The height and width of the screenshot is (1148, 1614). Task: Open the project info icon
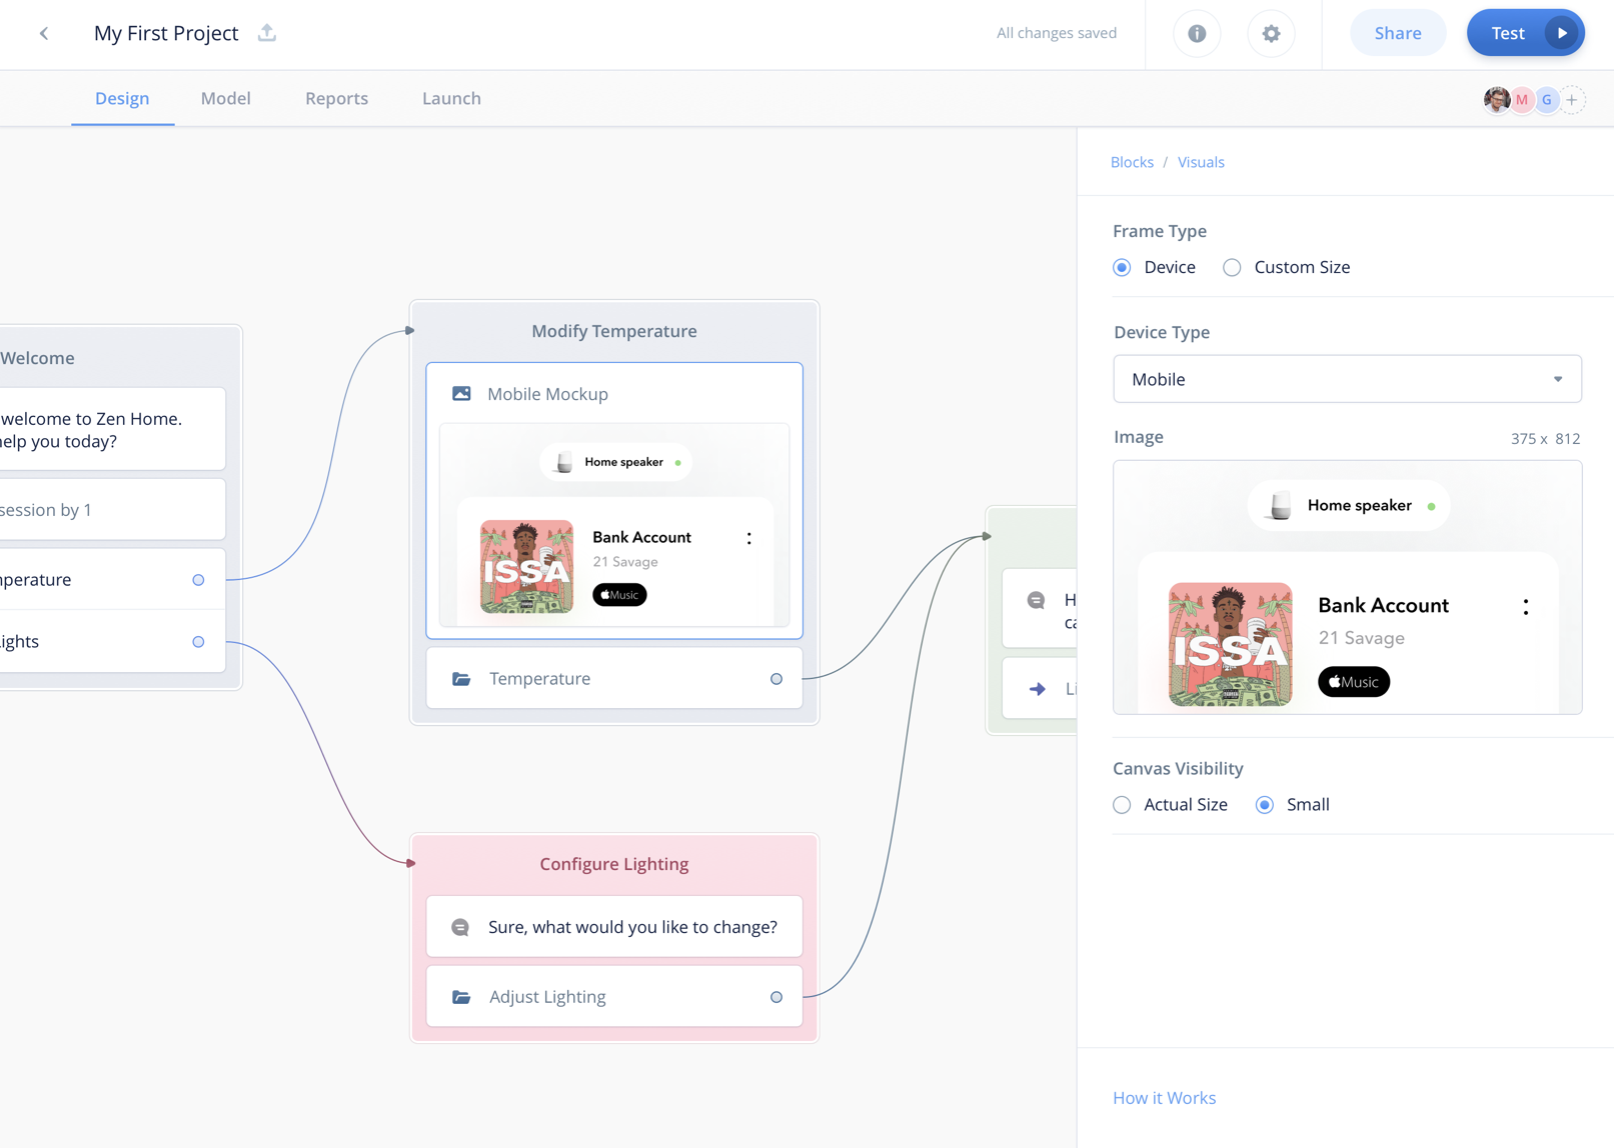coord(1196,34)
